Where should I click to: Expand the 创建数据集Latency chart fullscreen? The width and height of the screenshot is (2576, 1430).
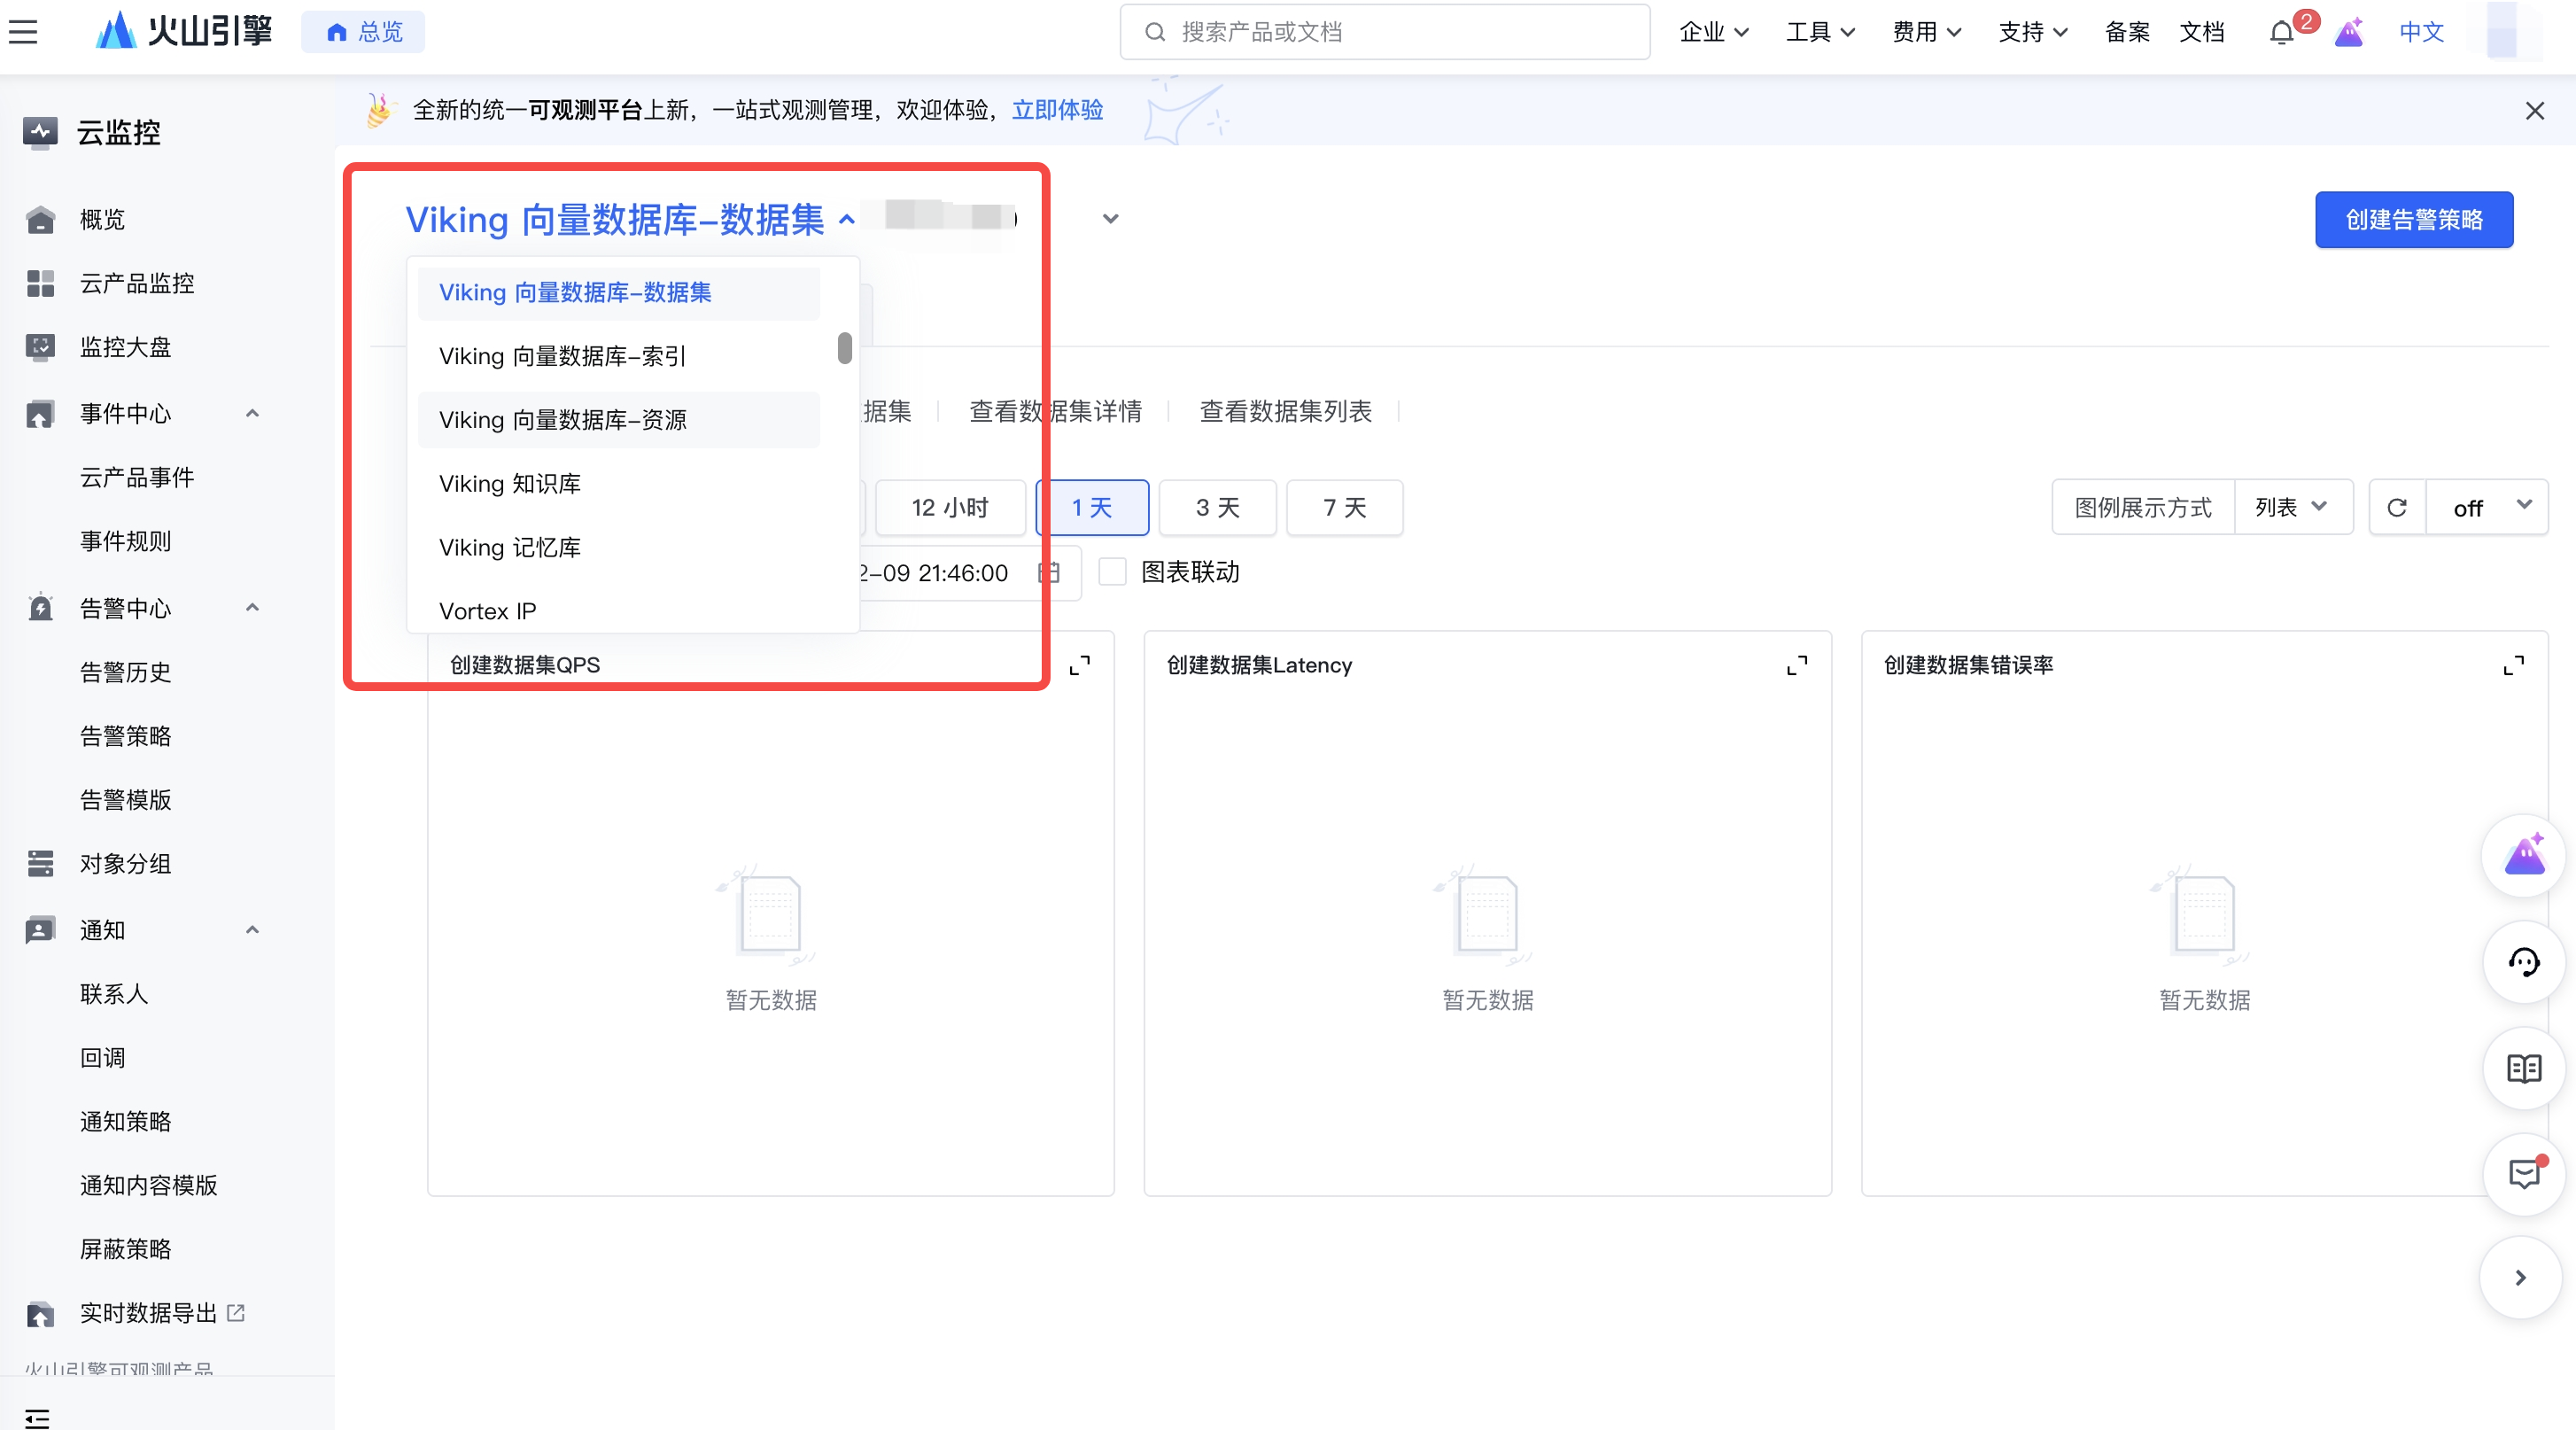click(x=1797, y=665)
